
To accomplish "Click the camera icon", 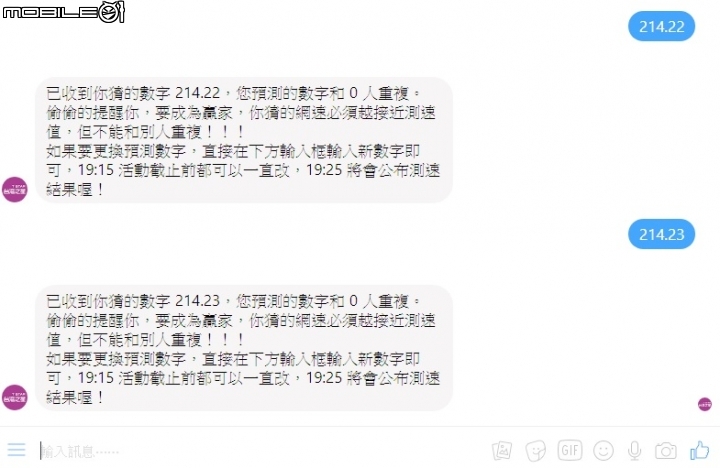I will tap(665, 451).
